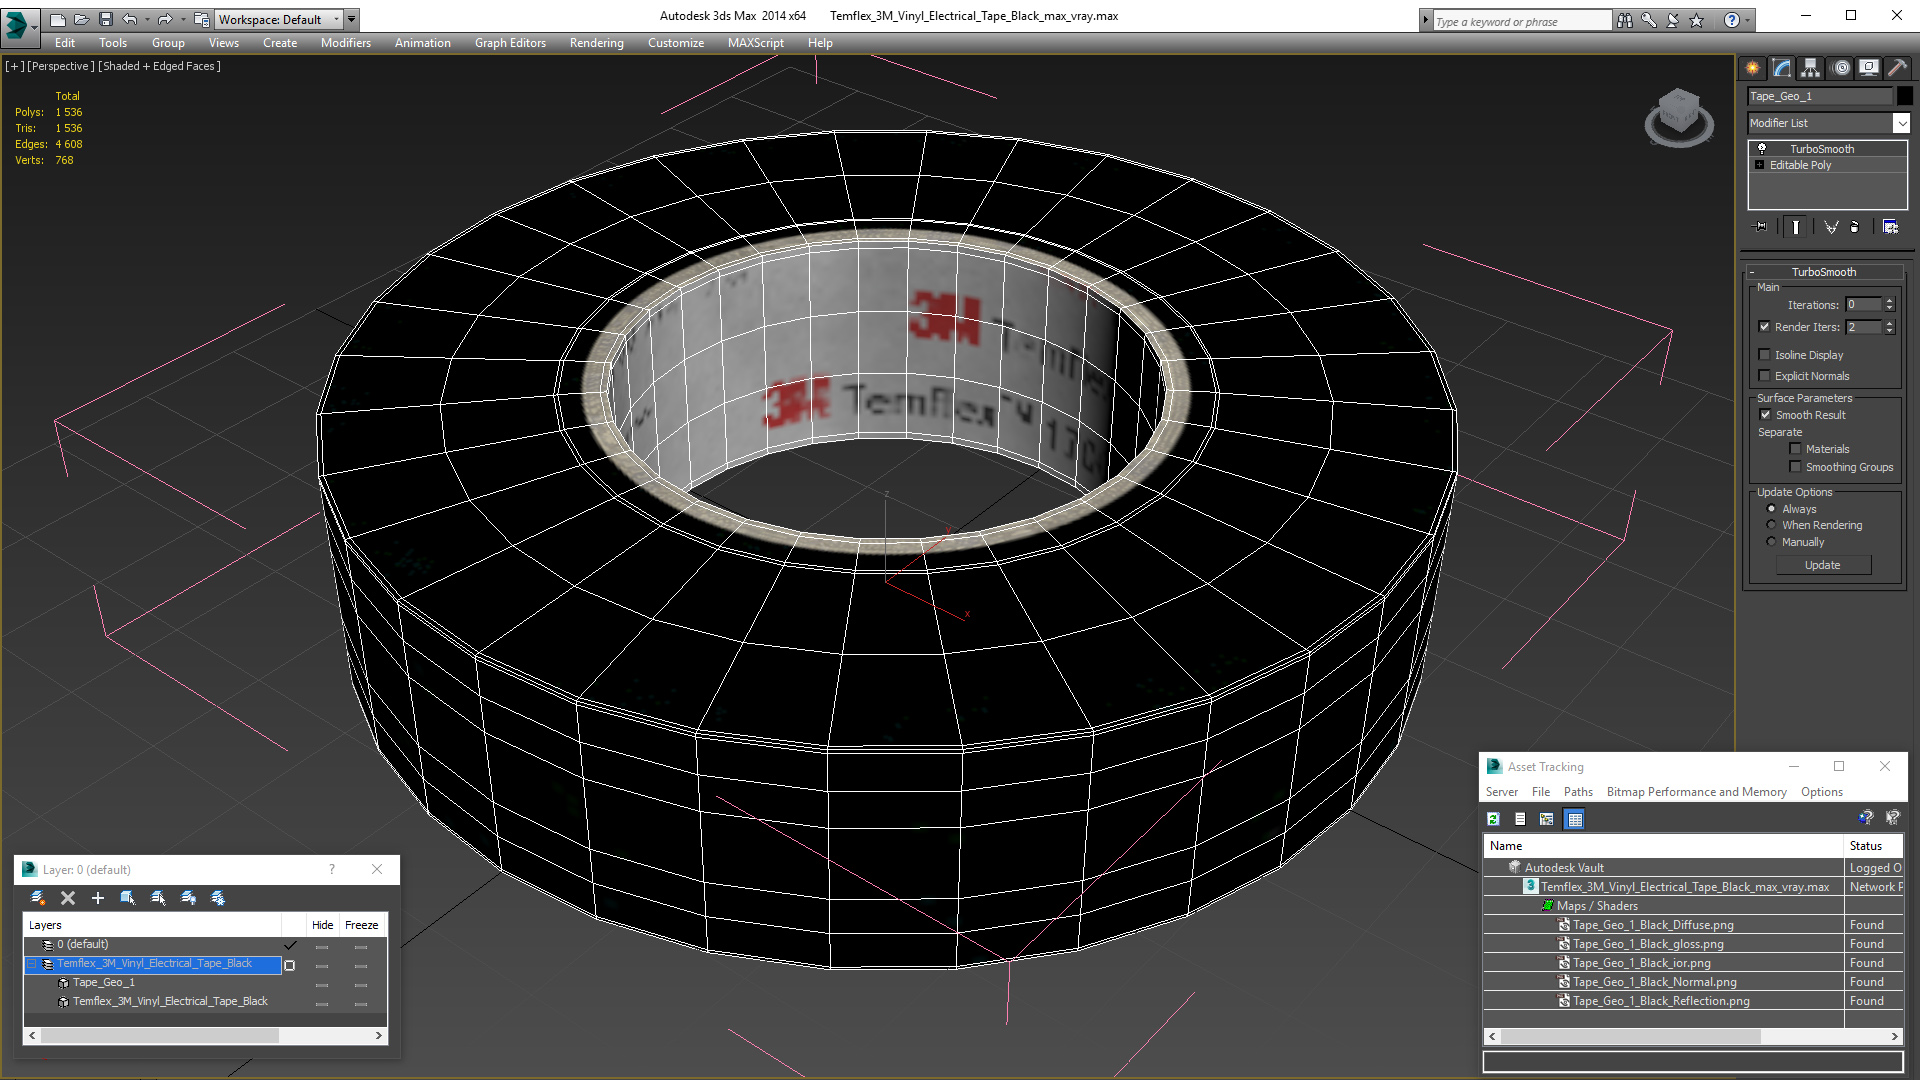This screenshot has height=1080, width=1920.
Task: Click the New Scene icon in the quick access toolbar
Action: tap(57, 19)
